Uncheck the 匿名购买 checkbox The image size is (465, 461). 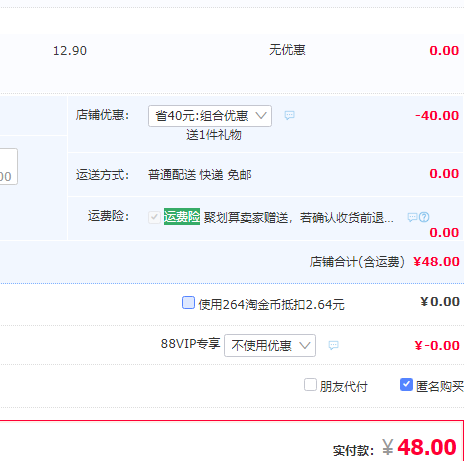(406, 384)
